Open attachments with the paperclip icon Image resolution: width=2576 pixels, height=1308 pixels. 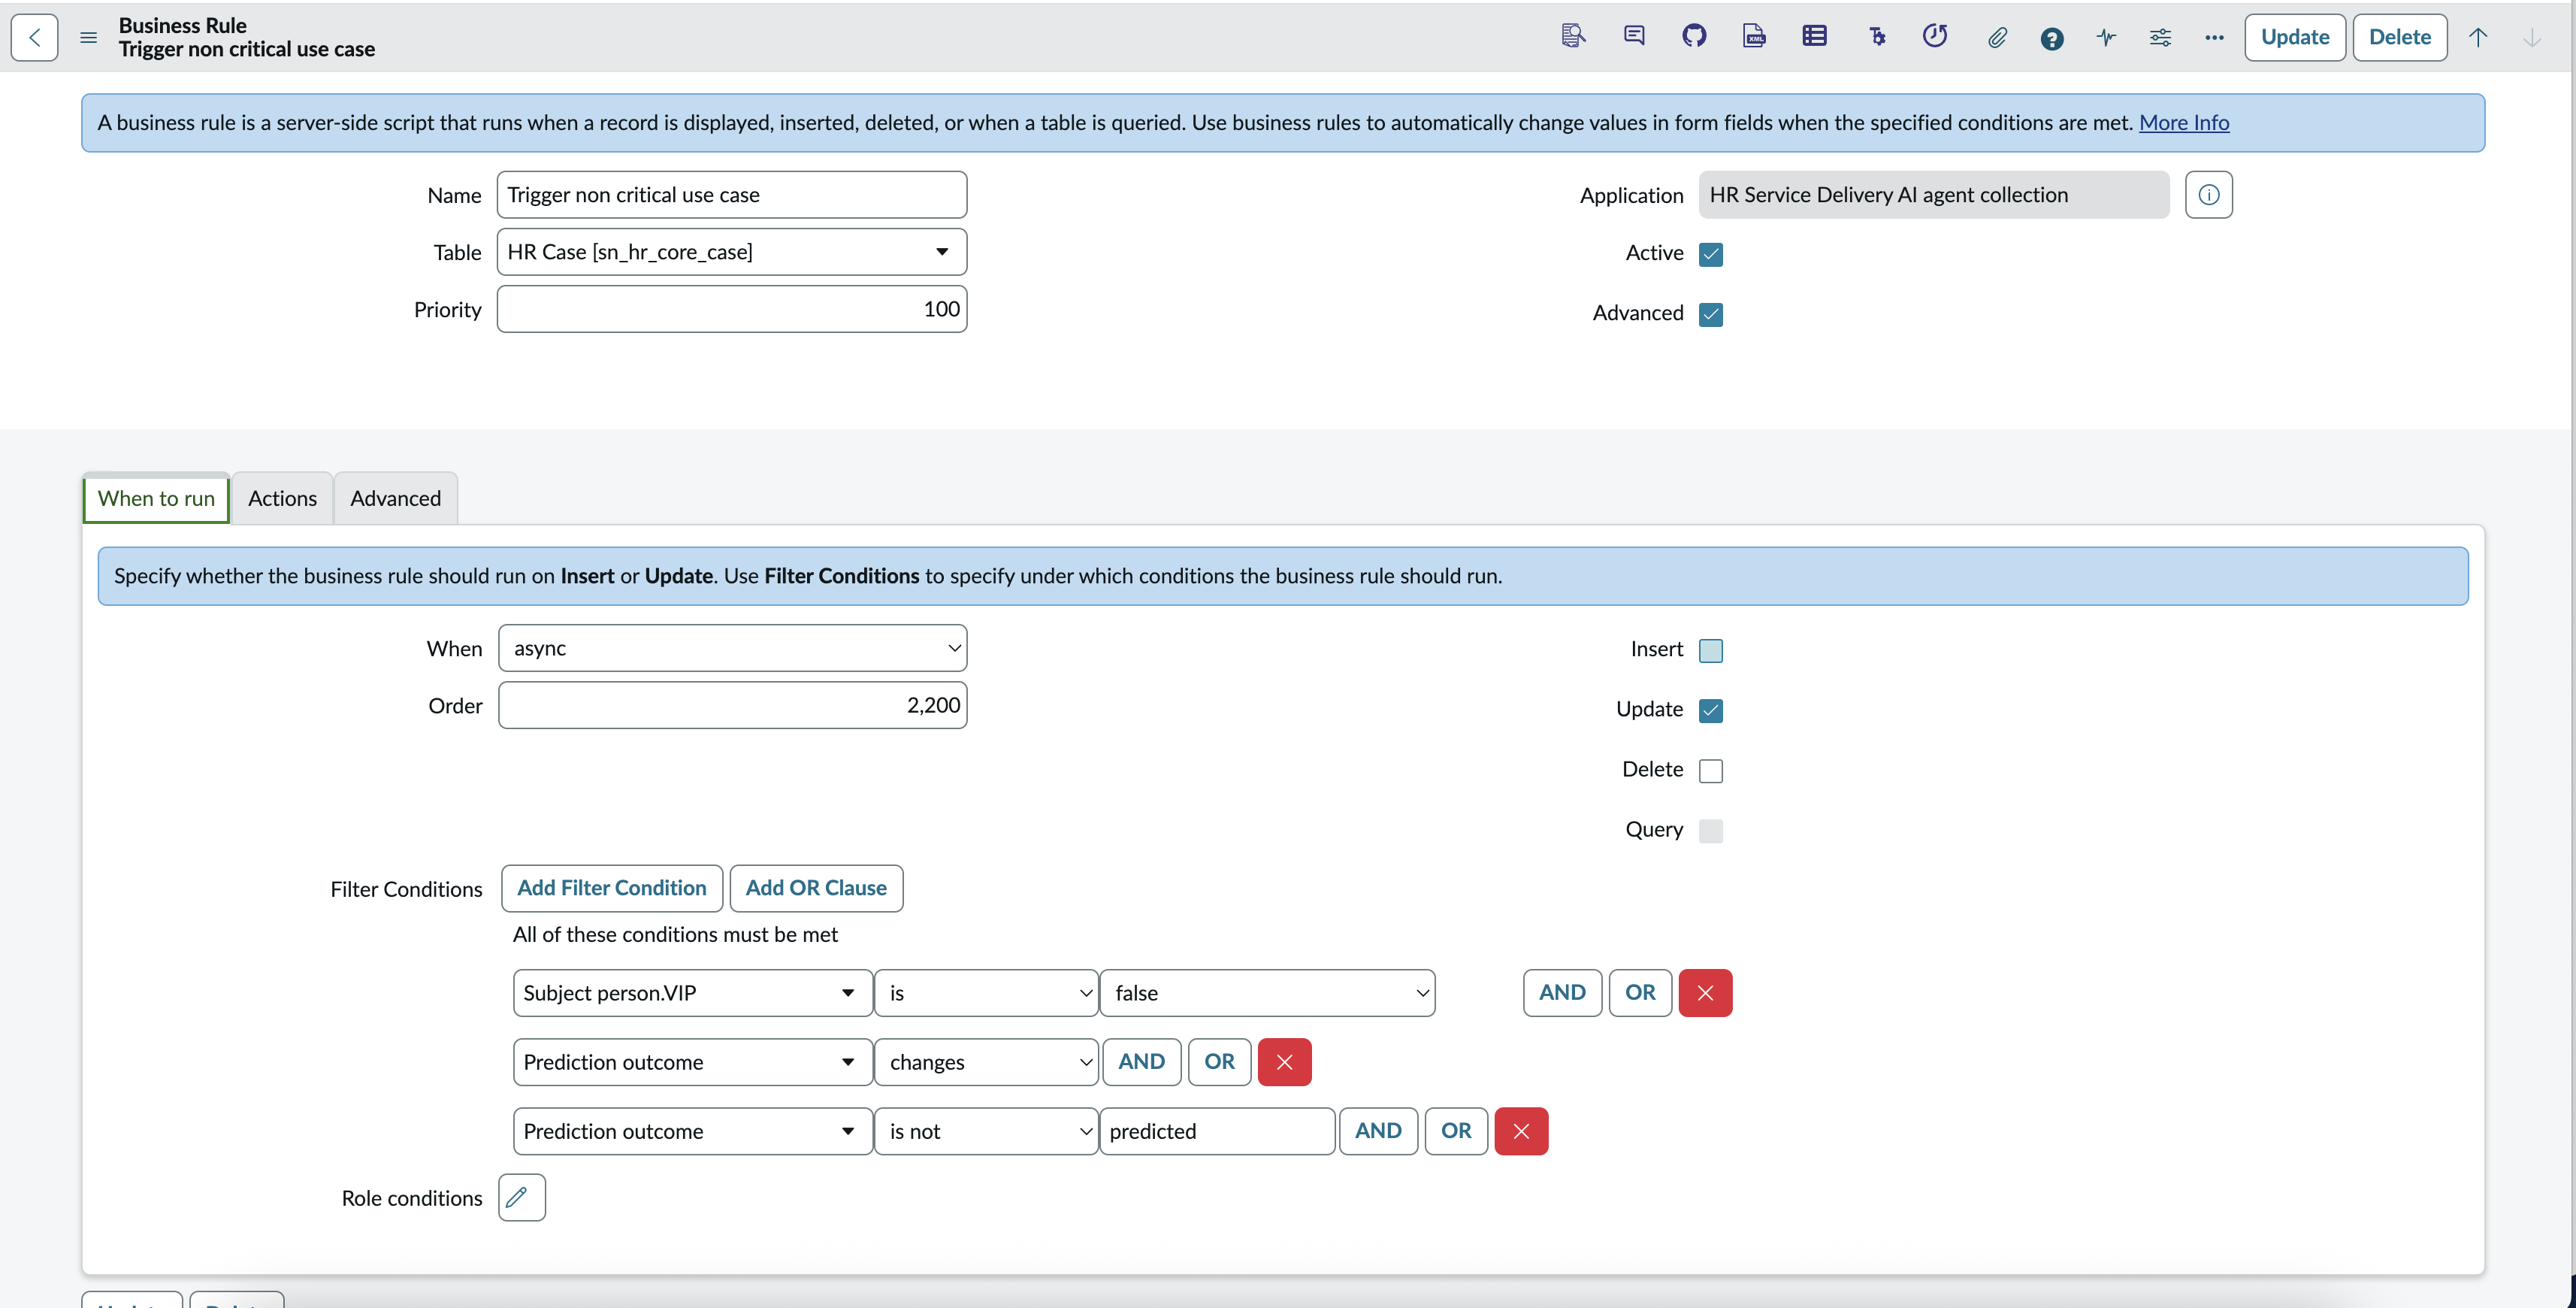pos(1997,37)
